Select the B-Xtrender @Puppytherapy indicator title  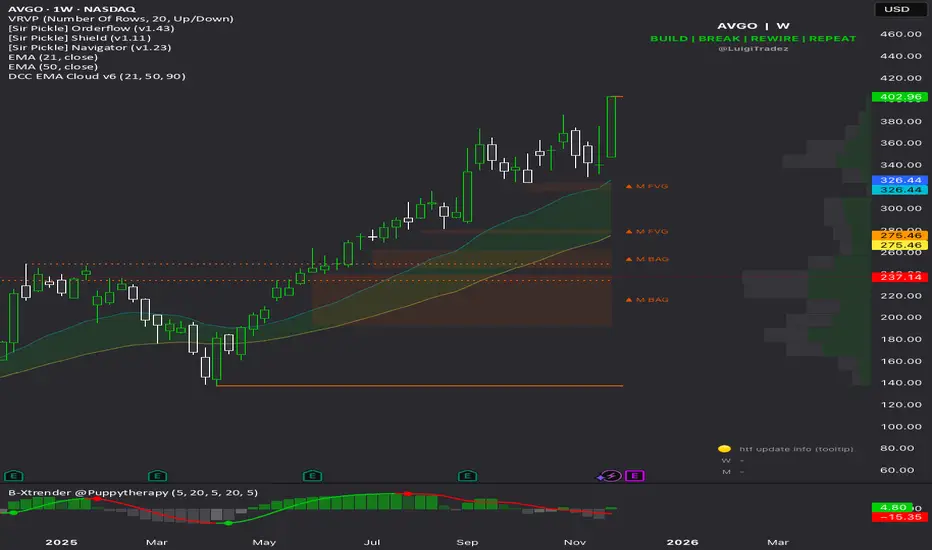click(133, 492)
